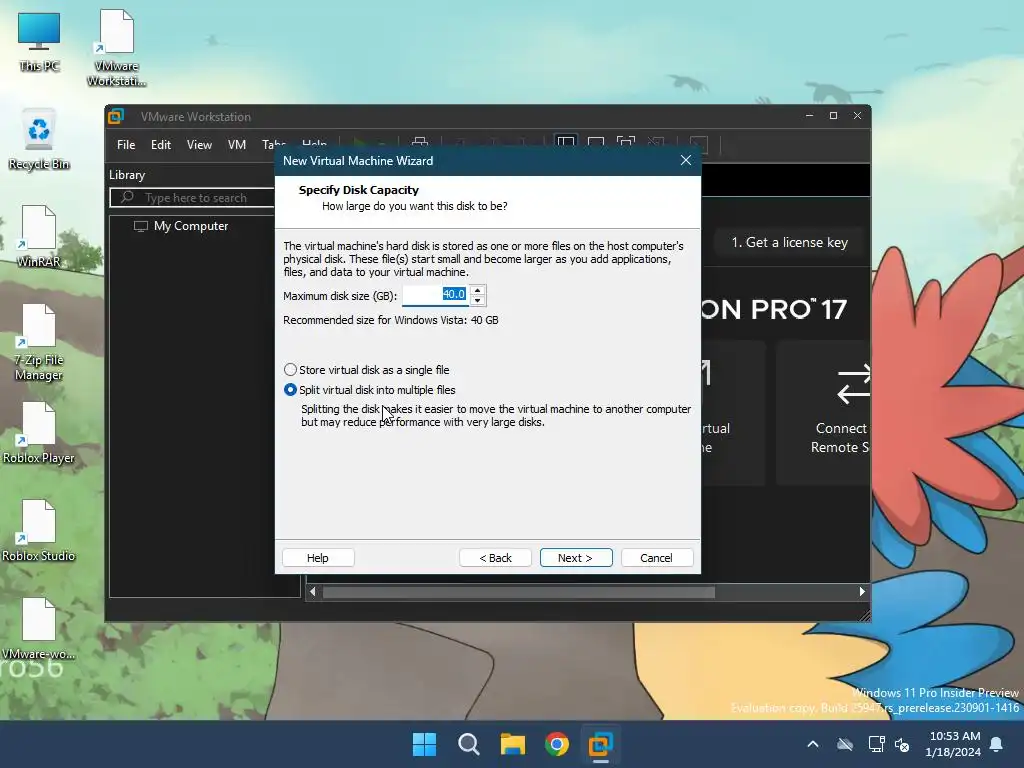Launch 7-Zip File Manager shortcut
1024x768 pixels.
point(39,342)
